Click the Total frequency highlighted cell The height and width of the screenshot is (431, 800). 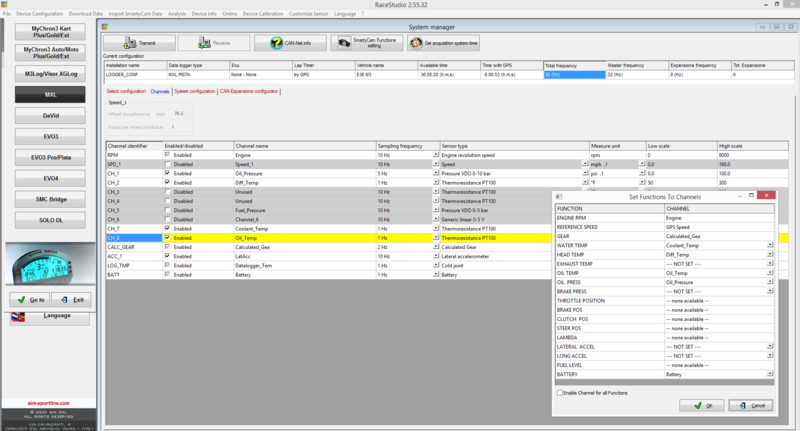[x=574, y=74]
